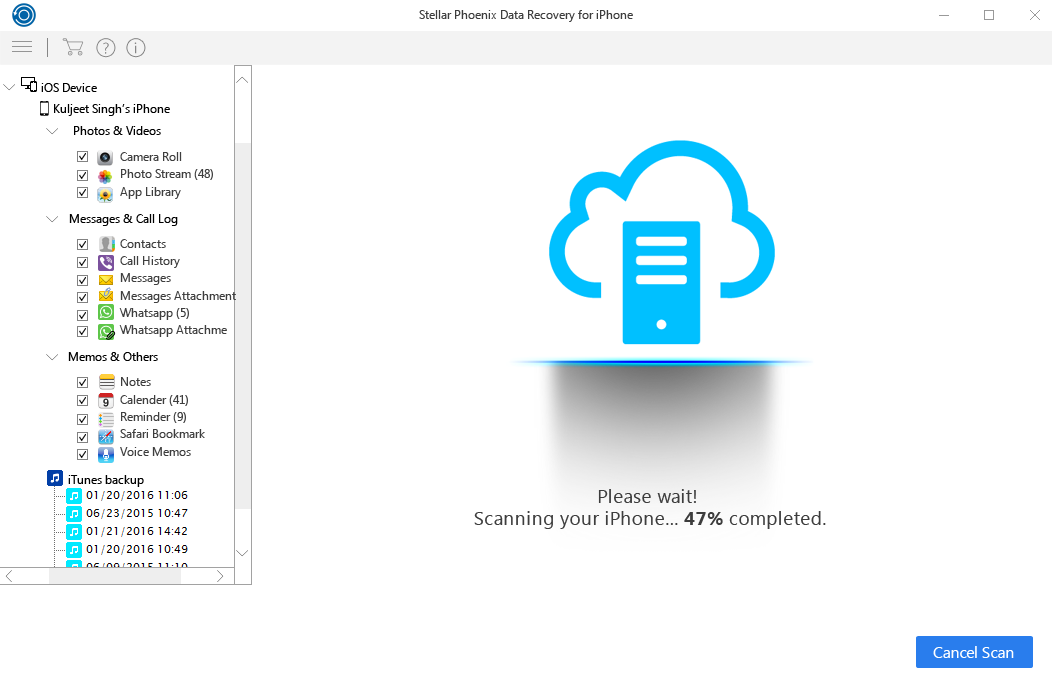
Task: Click the Notes icon
Action: coord(107,382)
